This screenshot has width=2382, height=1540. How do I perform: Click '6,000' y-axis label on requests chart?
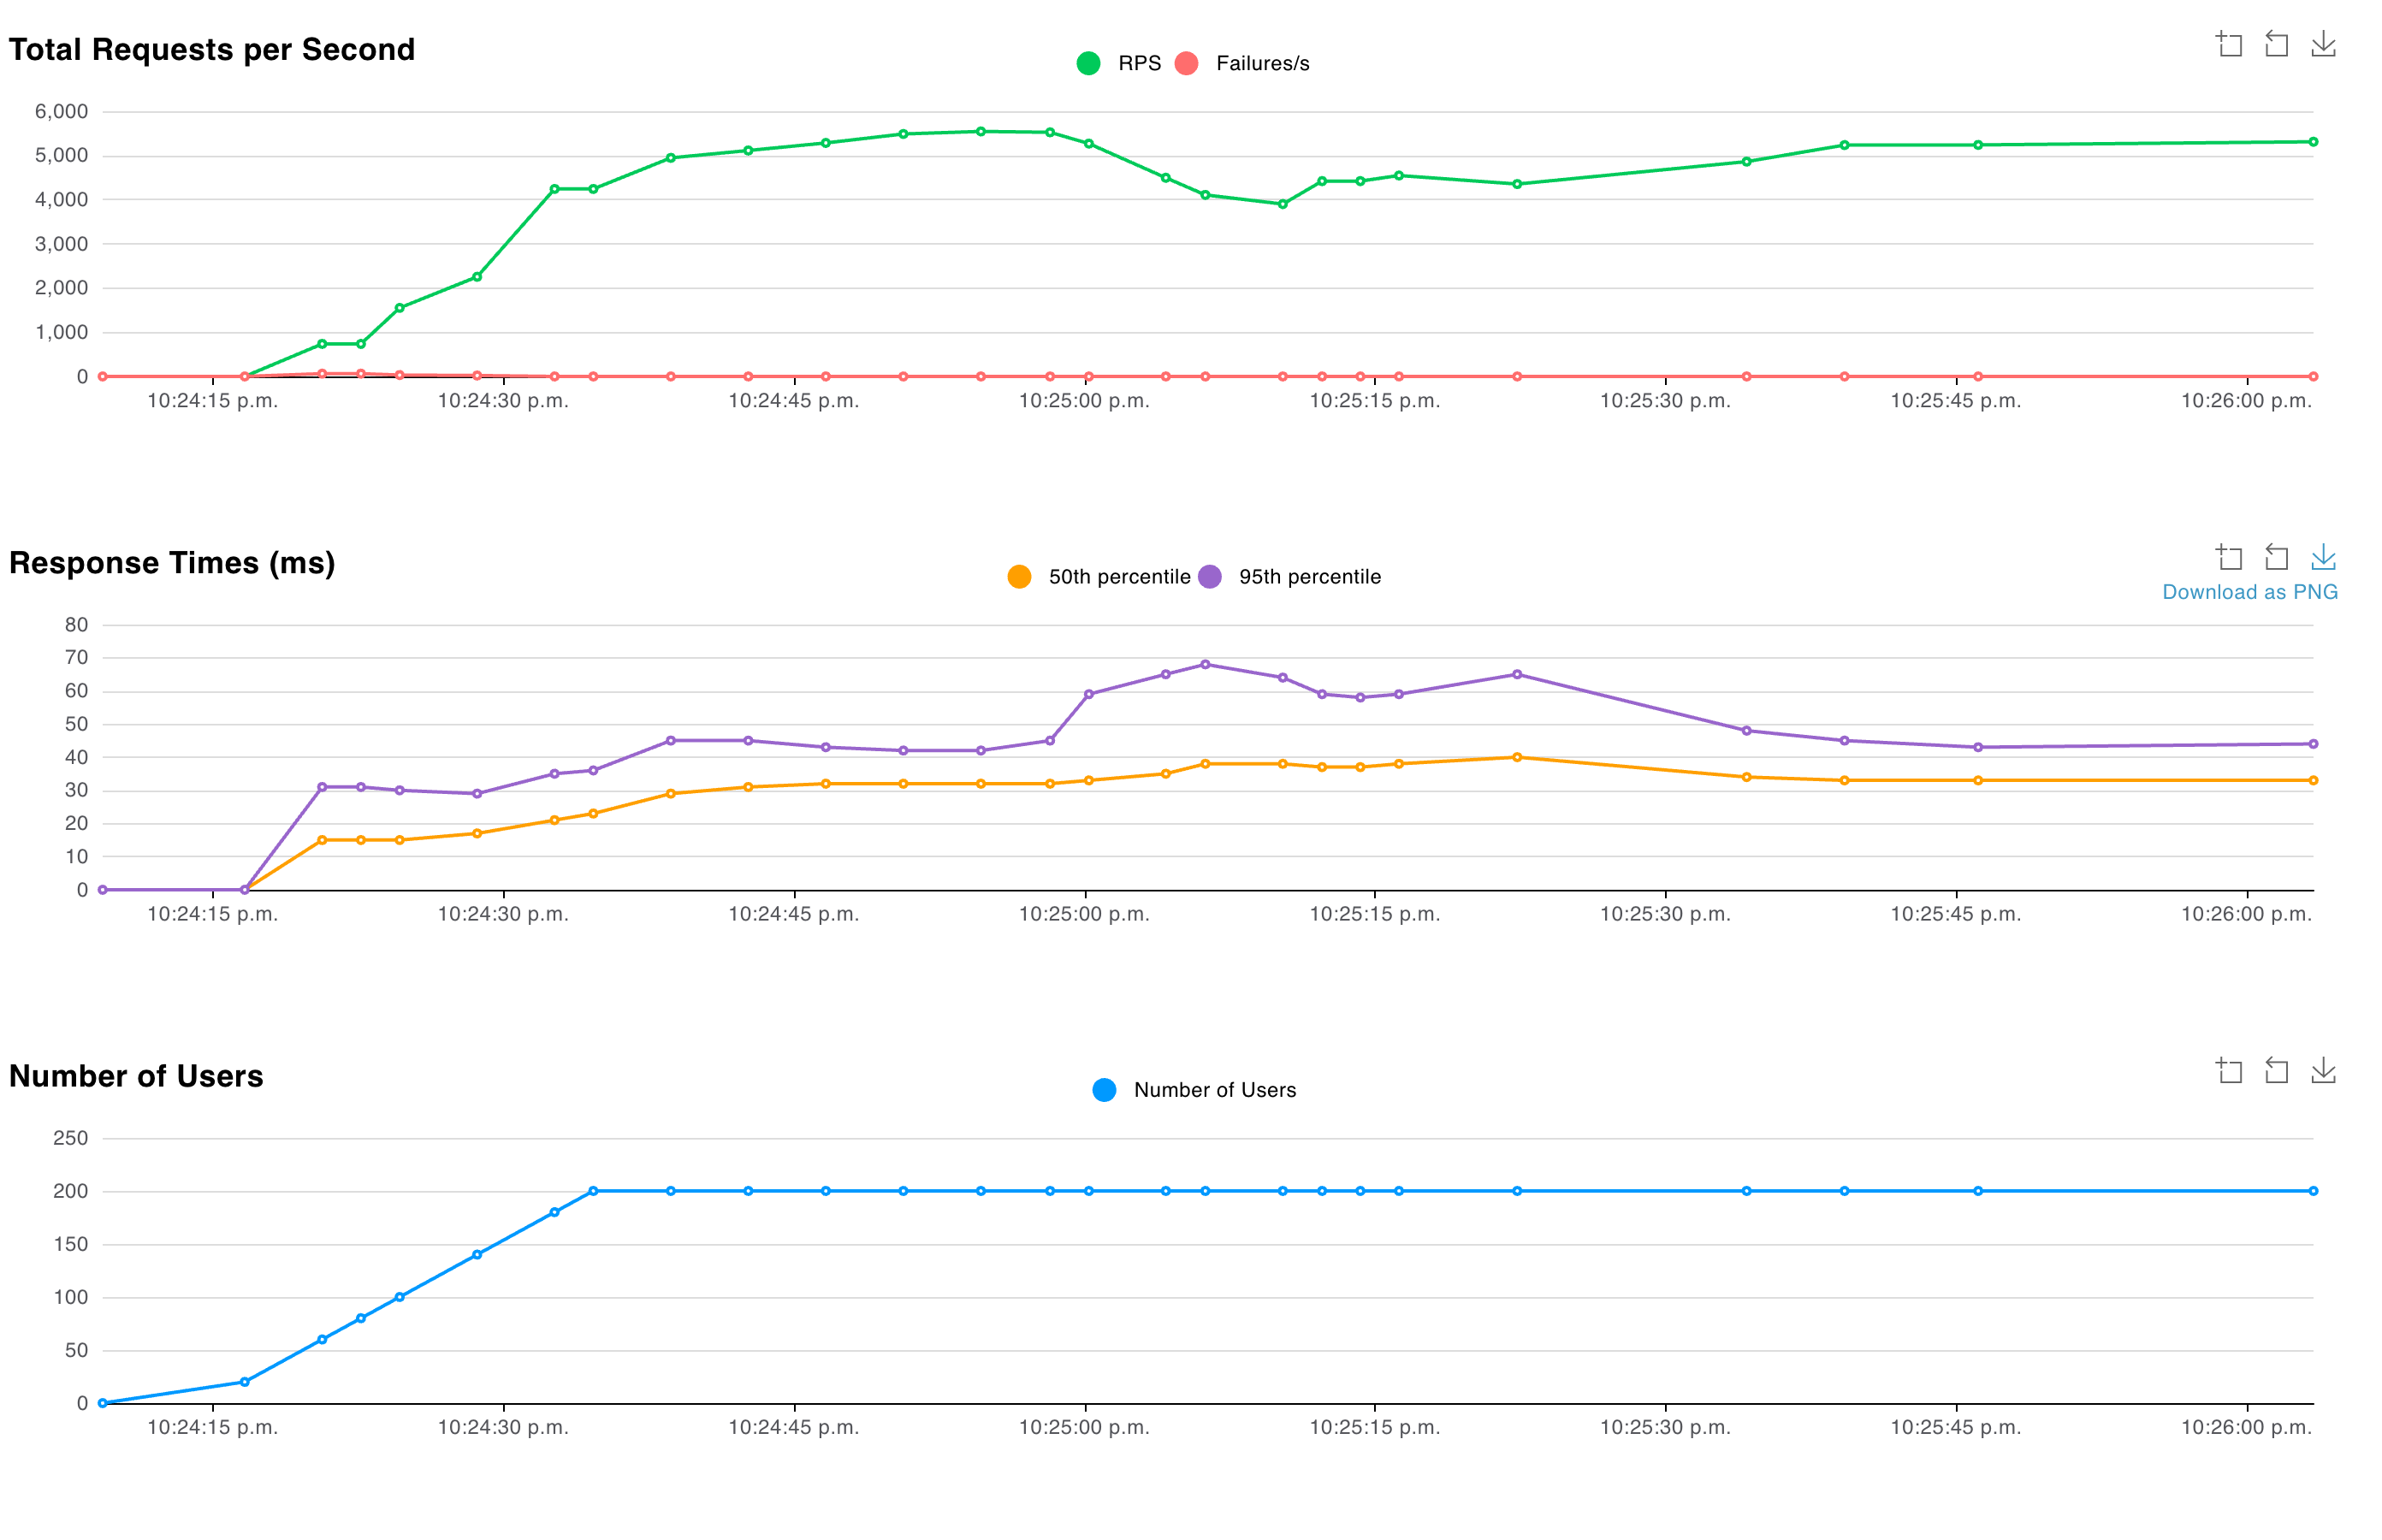click(61, 111)
